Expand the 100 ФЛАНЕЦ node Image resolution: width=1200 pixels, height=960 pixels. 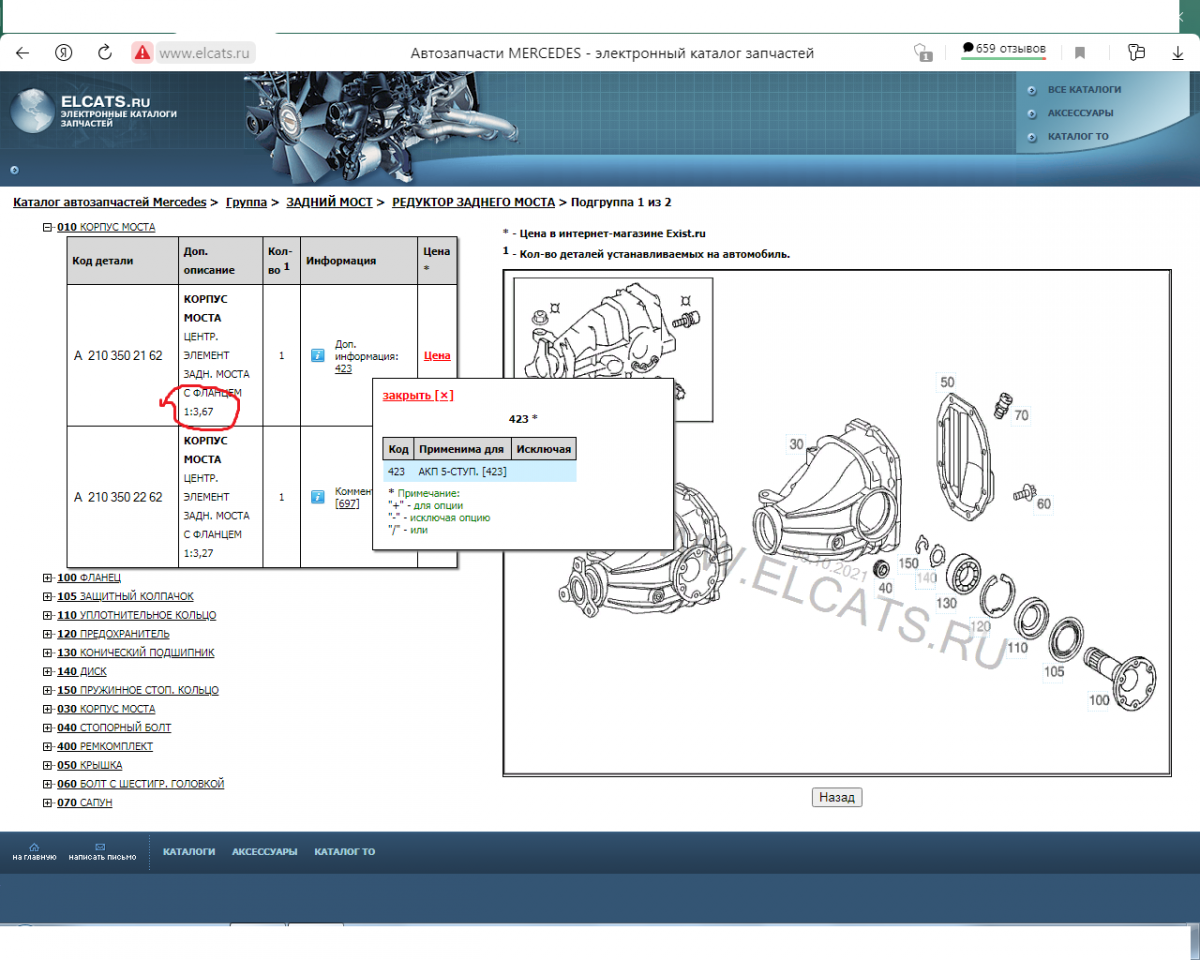tap(47, 578)
